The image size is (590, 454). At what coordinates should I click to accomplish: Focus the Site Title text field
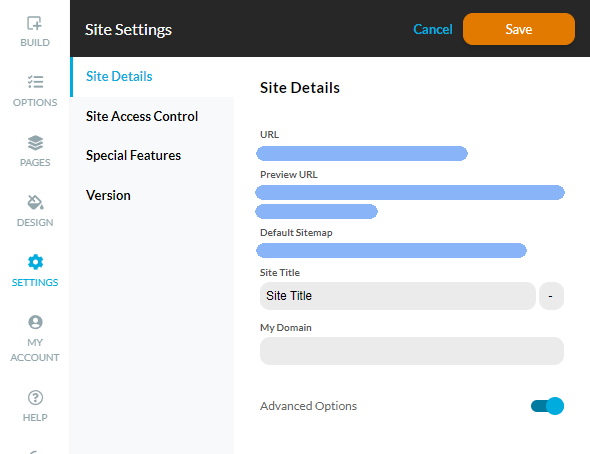pyautogui.click(x=397, y=296)
